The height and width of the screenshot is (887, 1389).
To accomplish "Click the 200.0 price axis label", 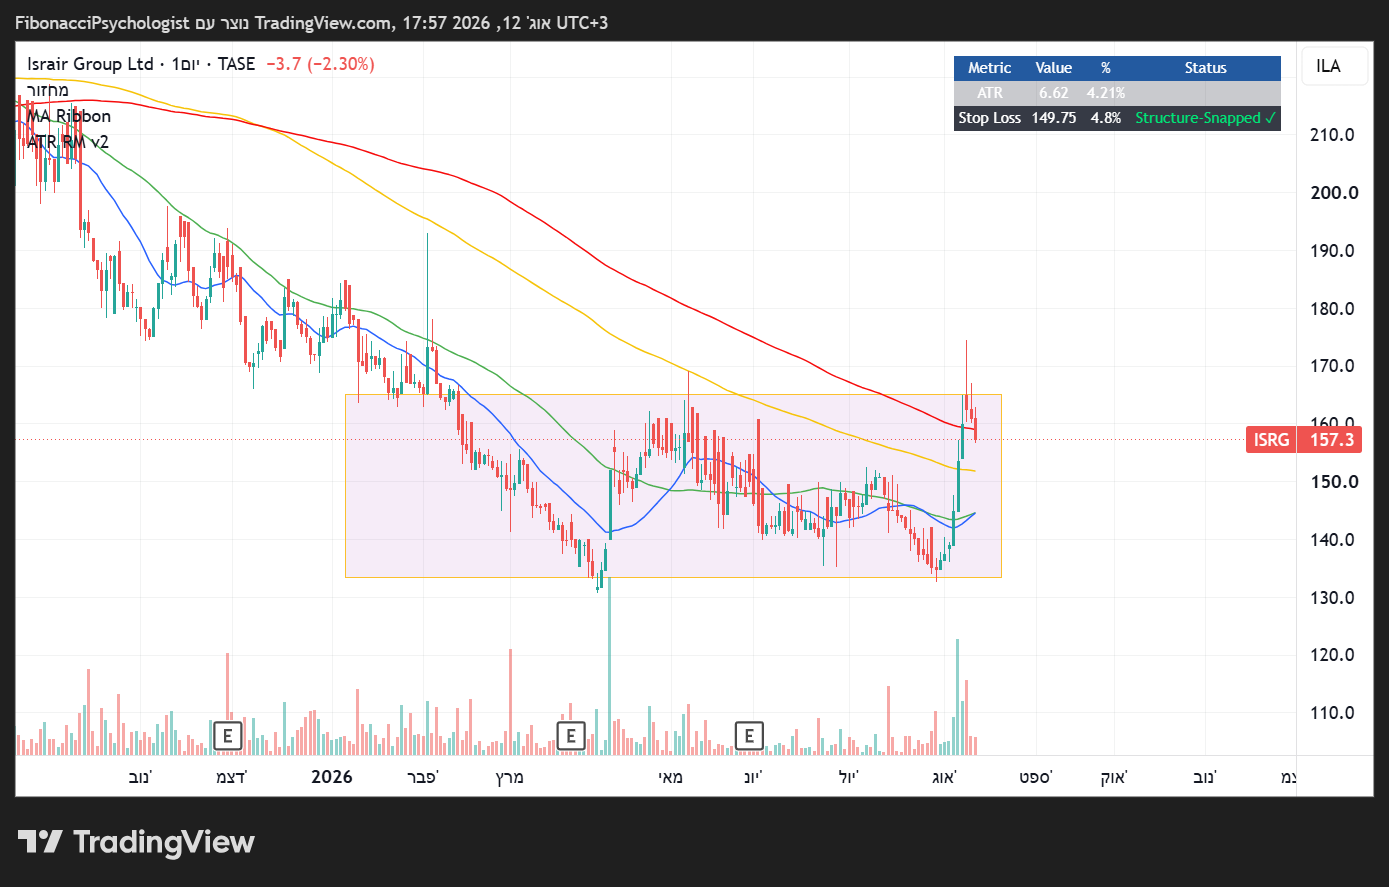I will (1333, 193).
